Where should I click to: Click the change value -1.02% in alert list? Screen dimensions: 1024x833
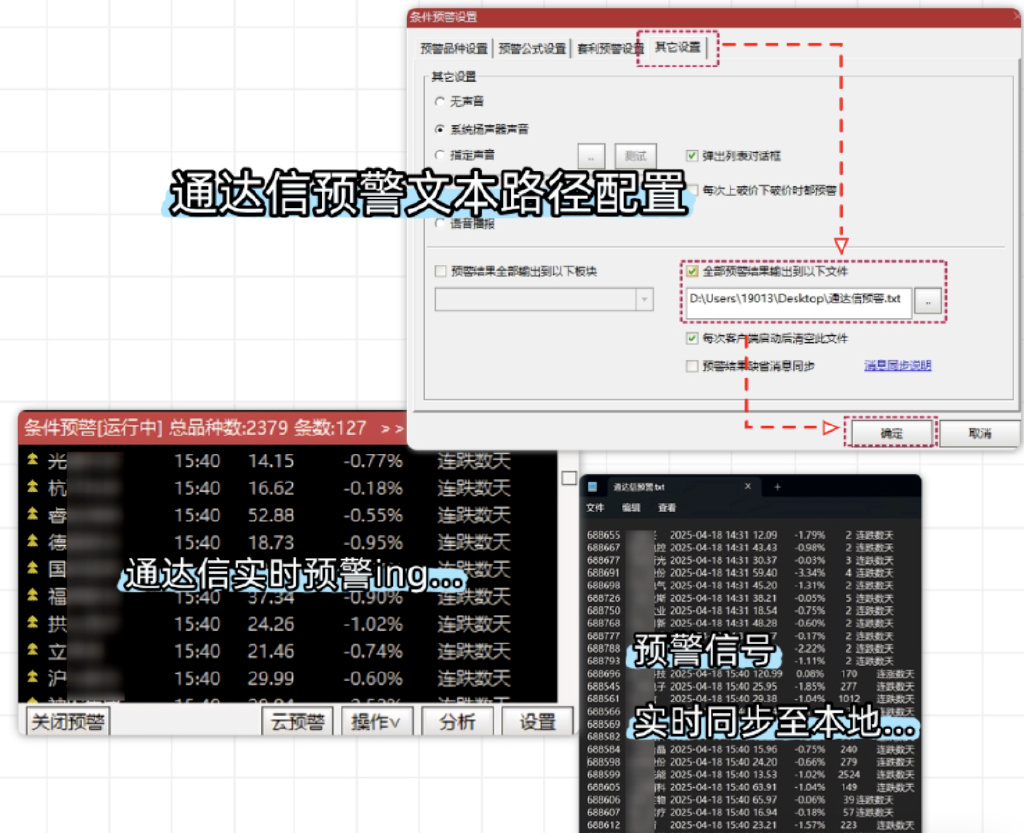pos(373,623)
